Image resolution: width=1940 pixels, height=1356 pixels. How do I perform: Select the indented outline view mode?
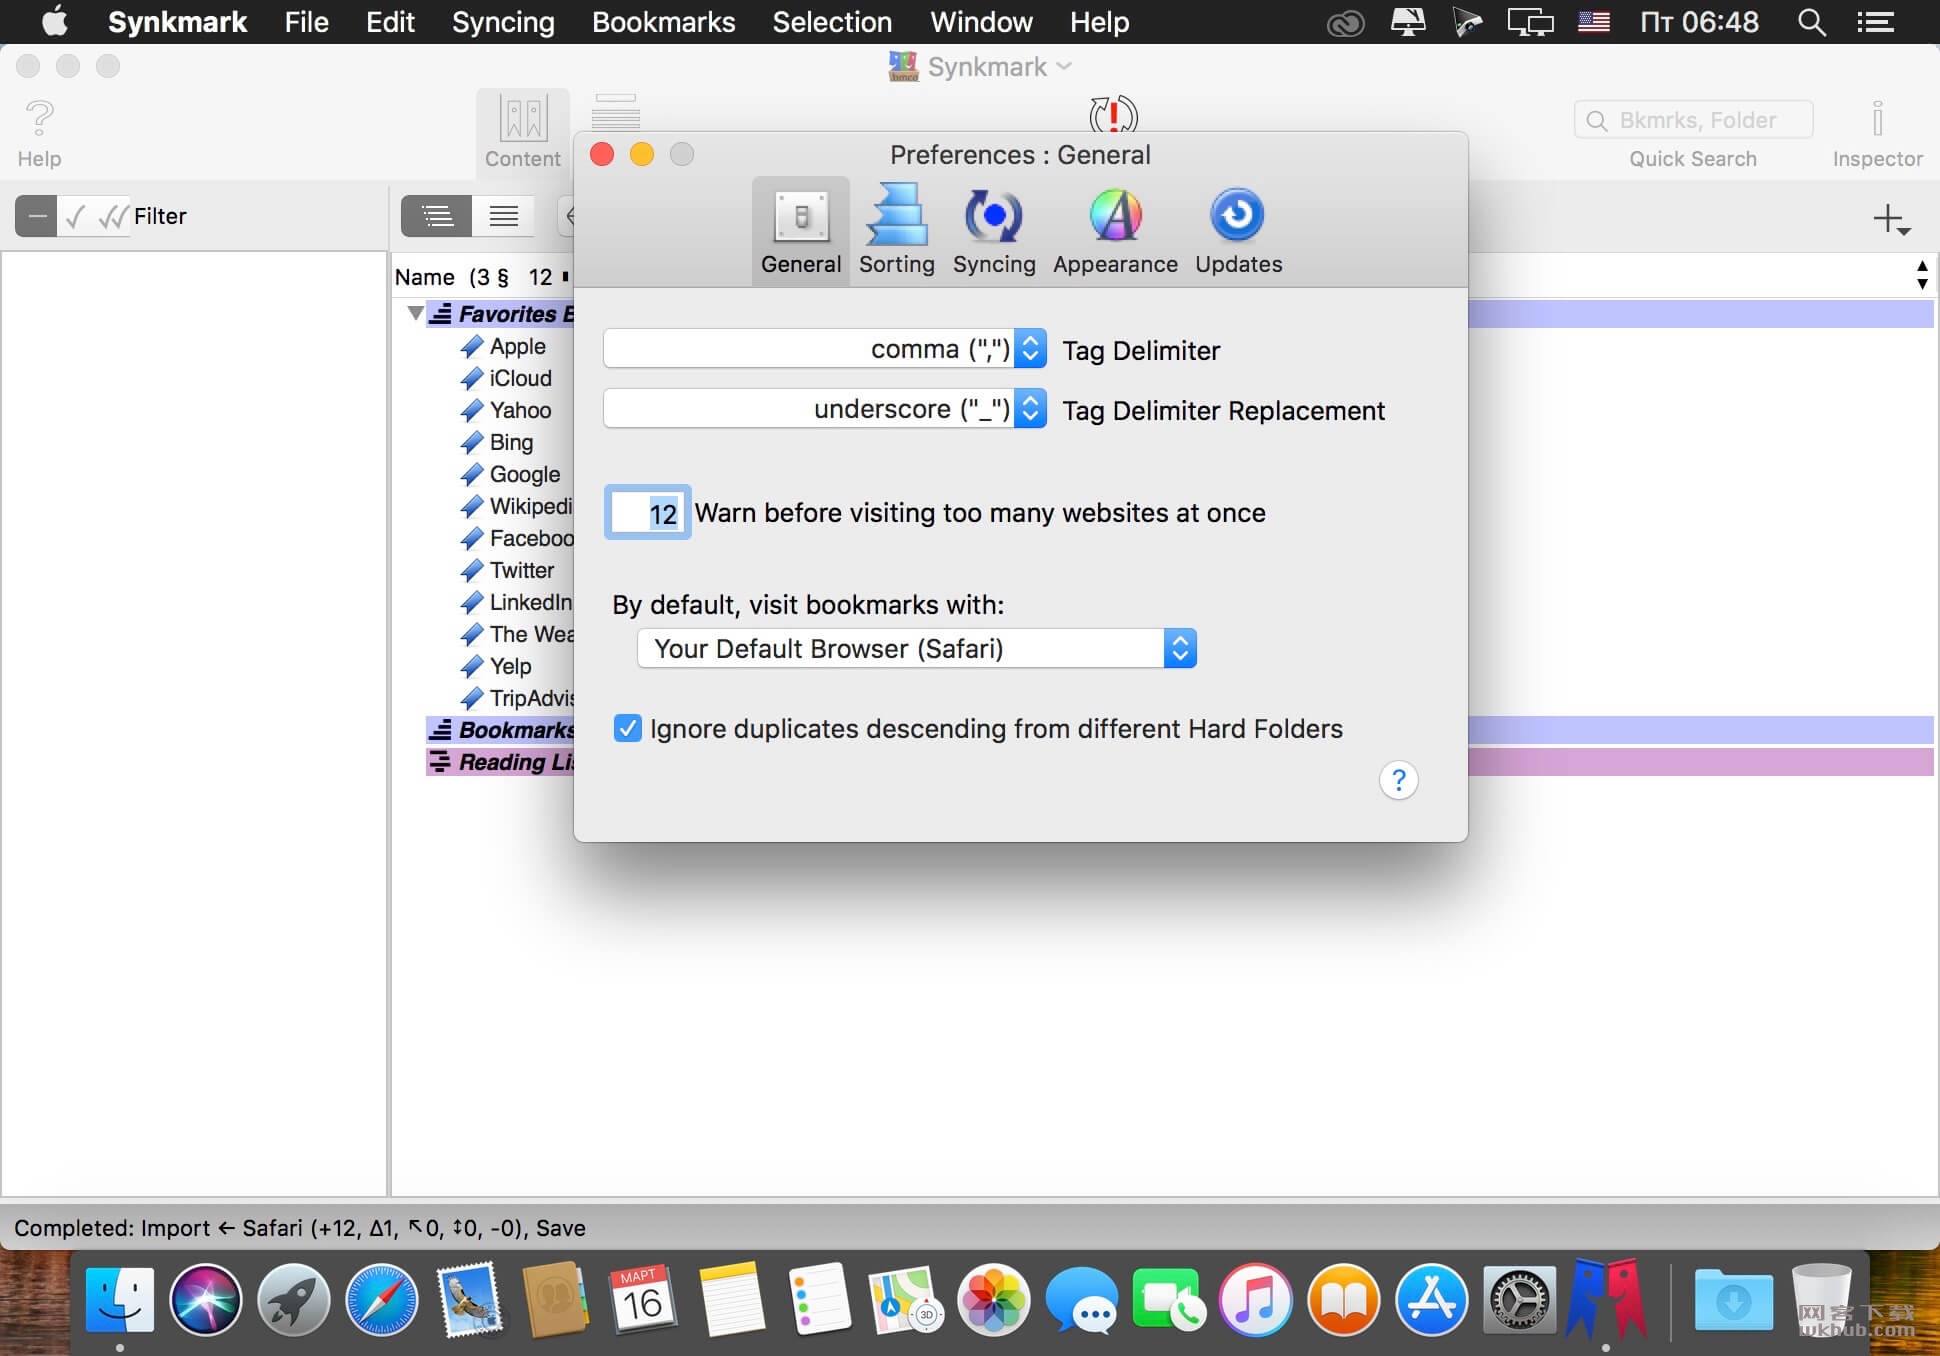437,216
